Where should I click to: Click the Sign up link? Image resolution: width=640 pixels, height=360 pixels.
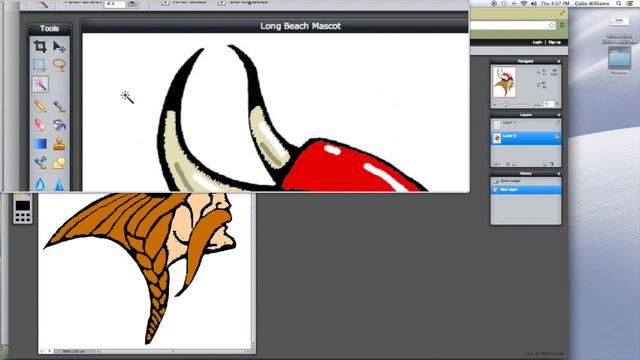[554, 42]
